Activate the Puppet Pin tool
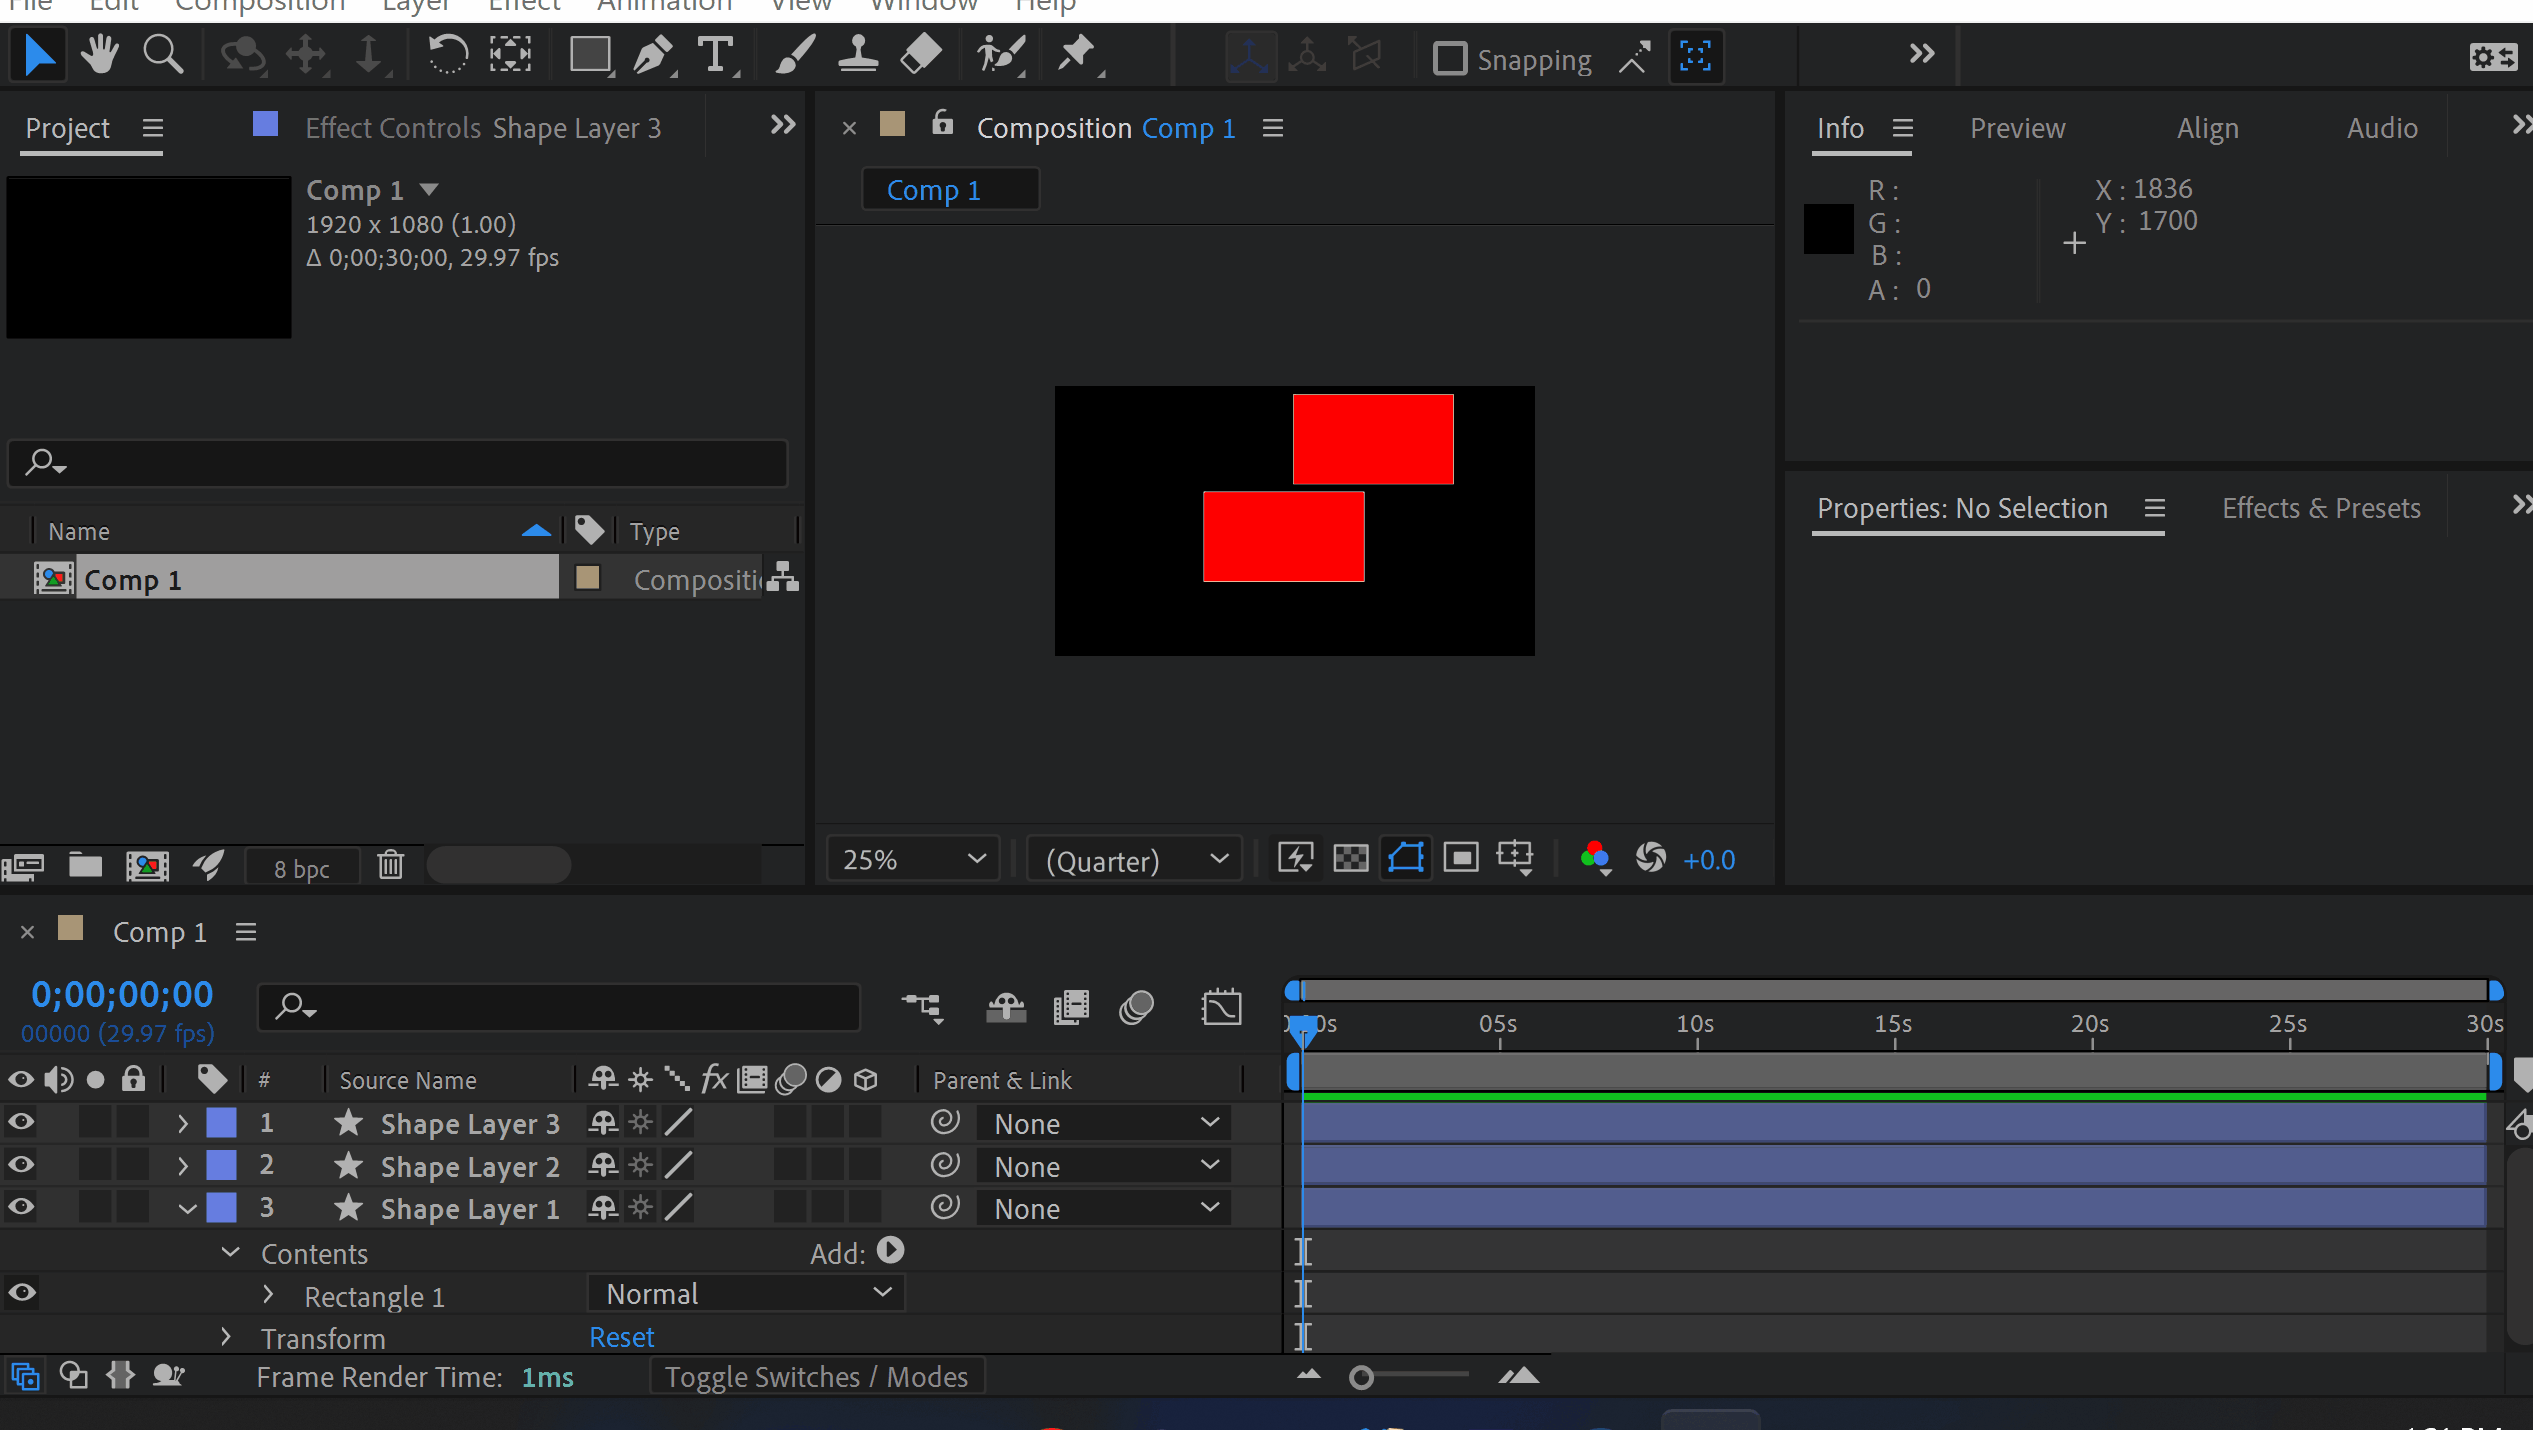 tap(1078, 55)
